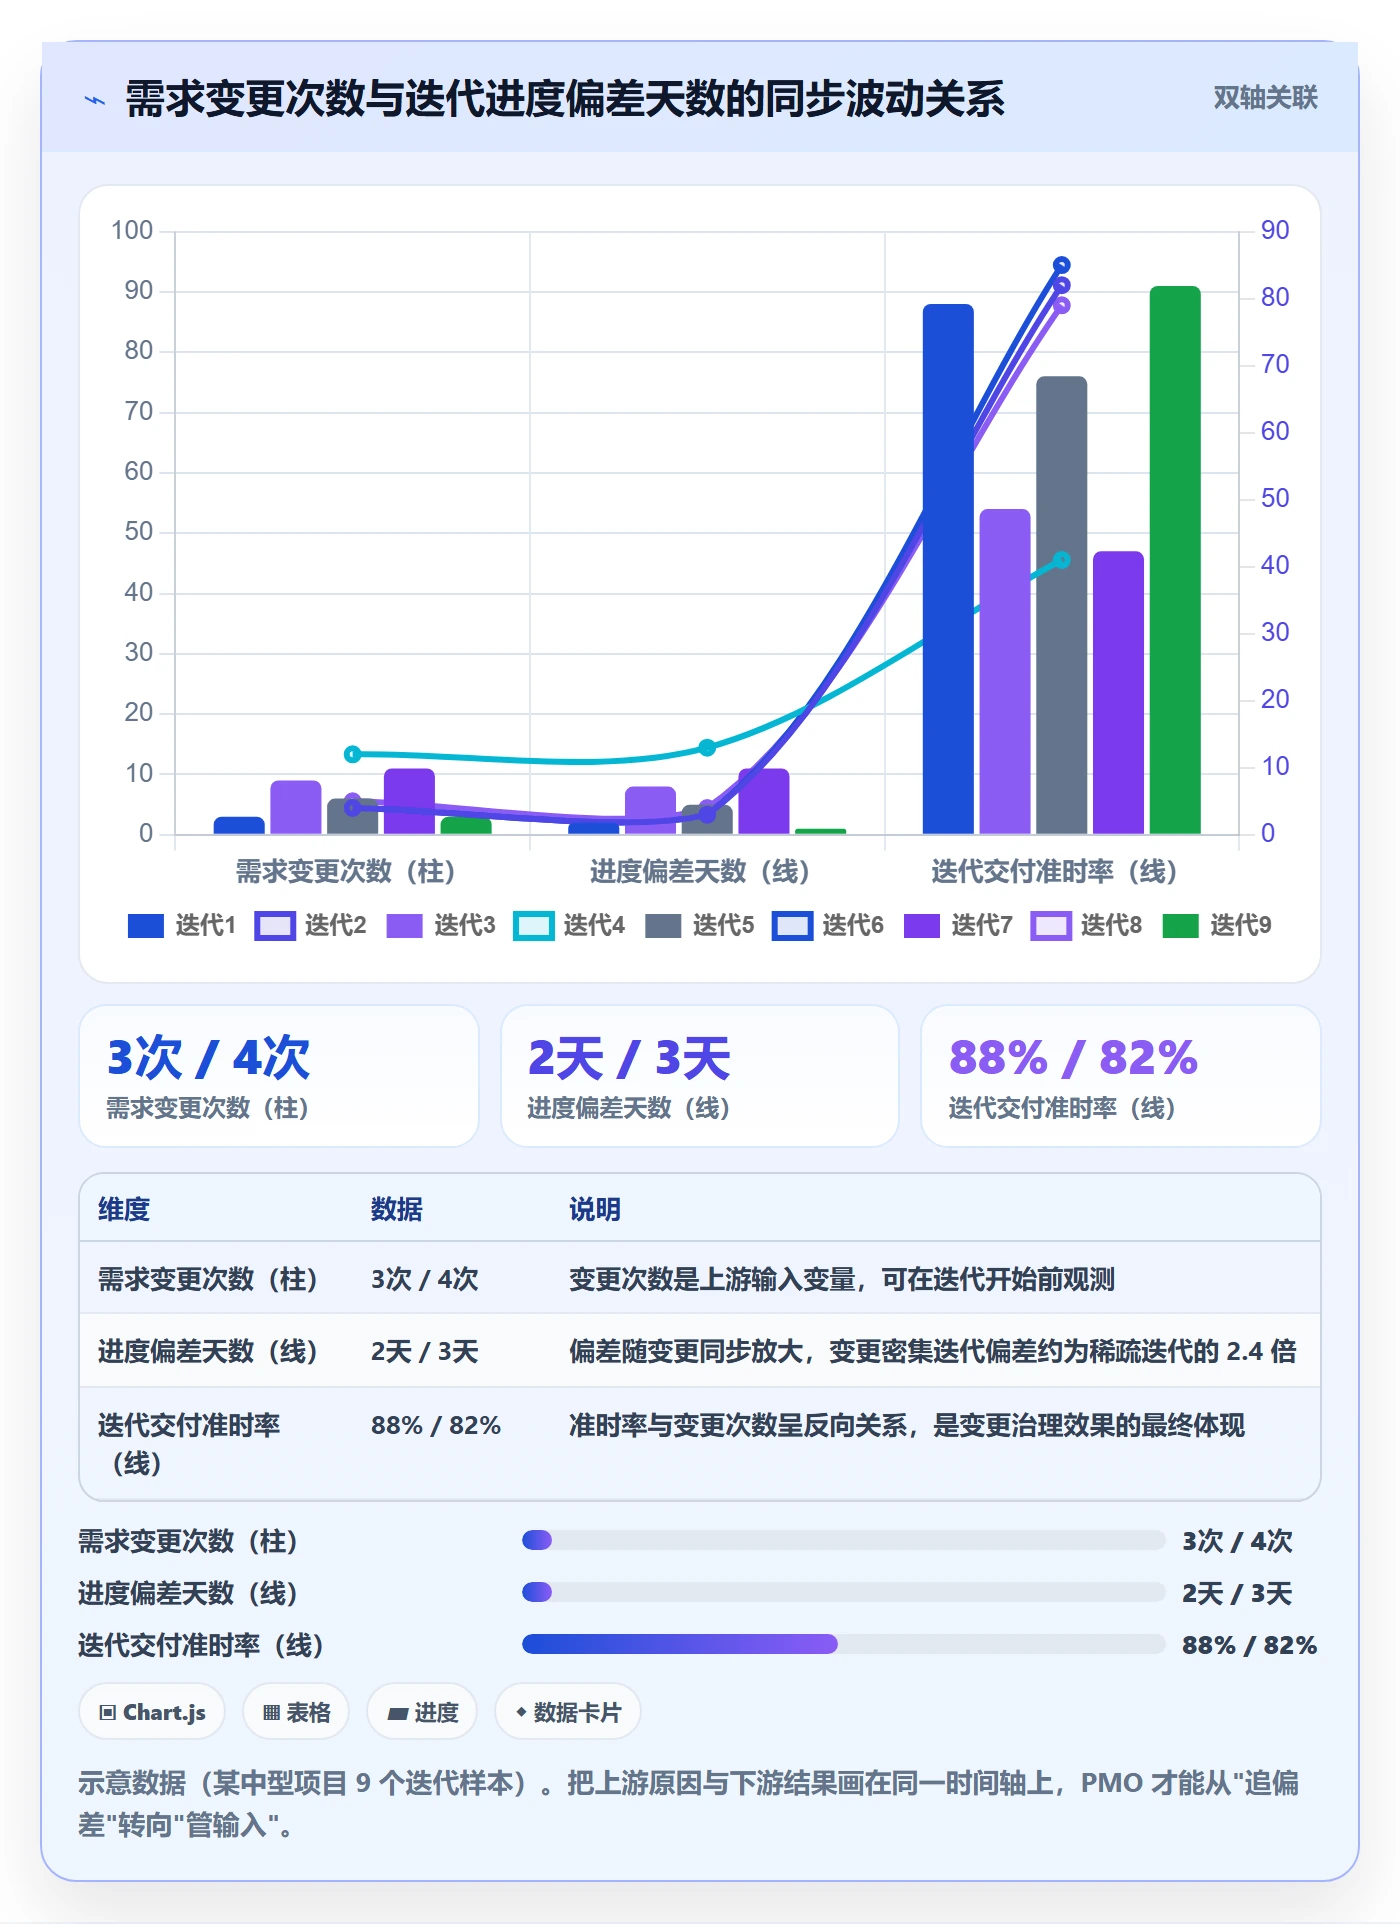
Task: Click the Chart.js tag chip
Action: 152,1712
